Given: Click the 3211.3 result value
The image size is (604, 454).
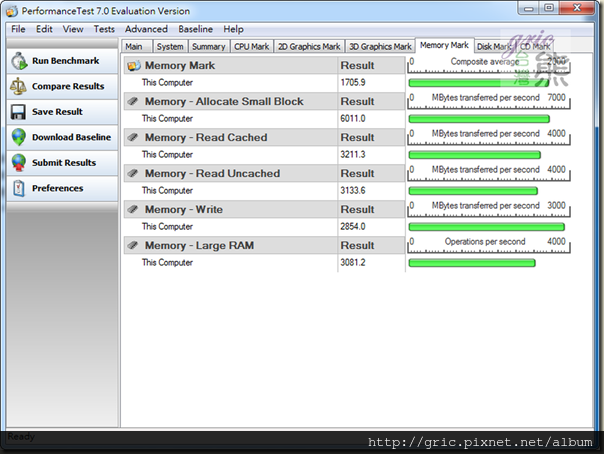Looking at the screenshot, I should pyautogui.click(x=352, y=154).
